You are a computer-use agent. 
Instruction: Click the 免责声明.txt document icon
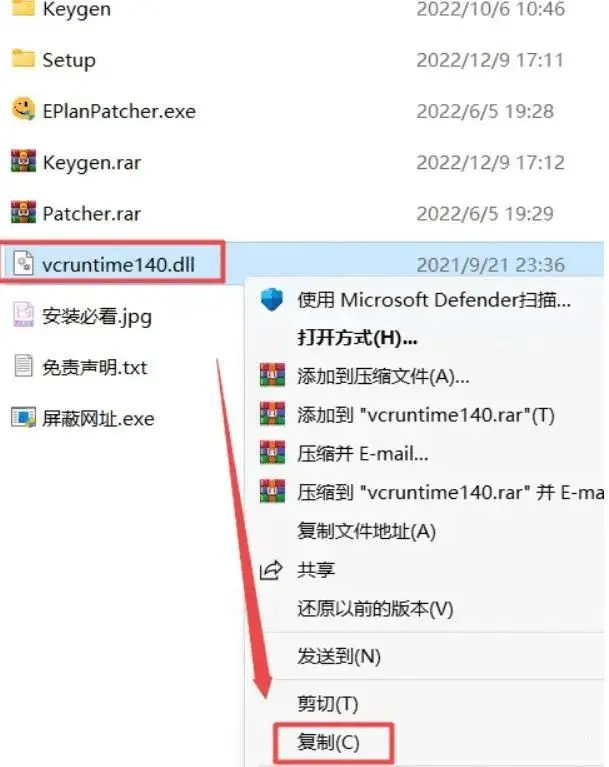[23, 365]
